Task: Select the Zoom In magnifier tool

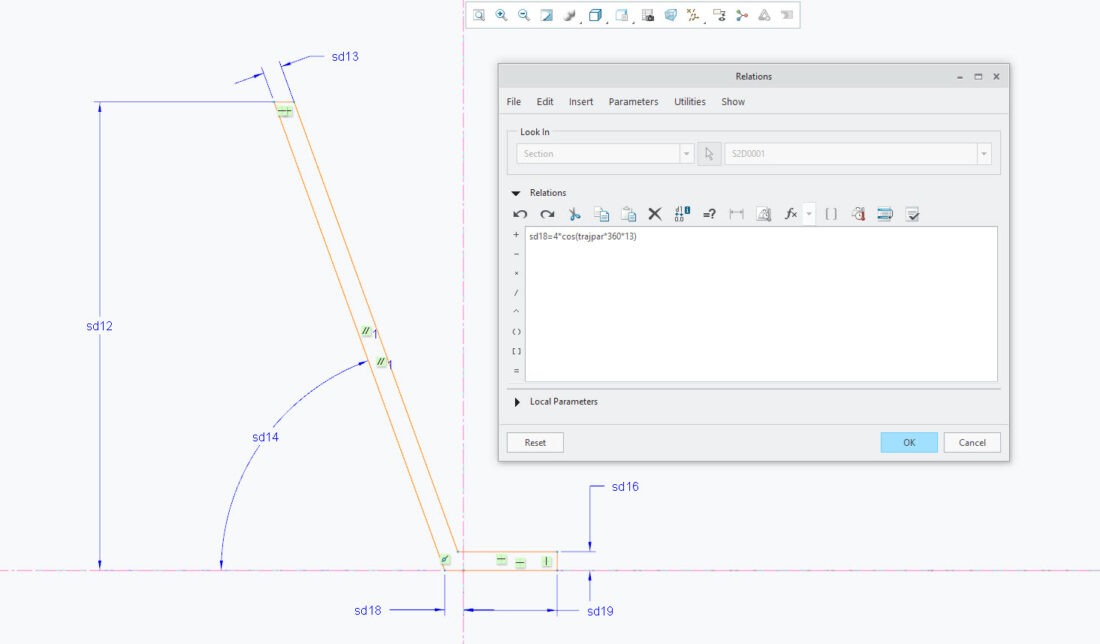Action: click(x=501, y=14)
